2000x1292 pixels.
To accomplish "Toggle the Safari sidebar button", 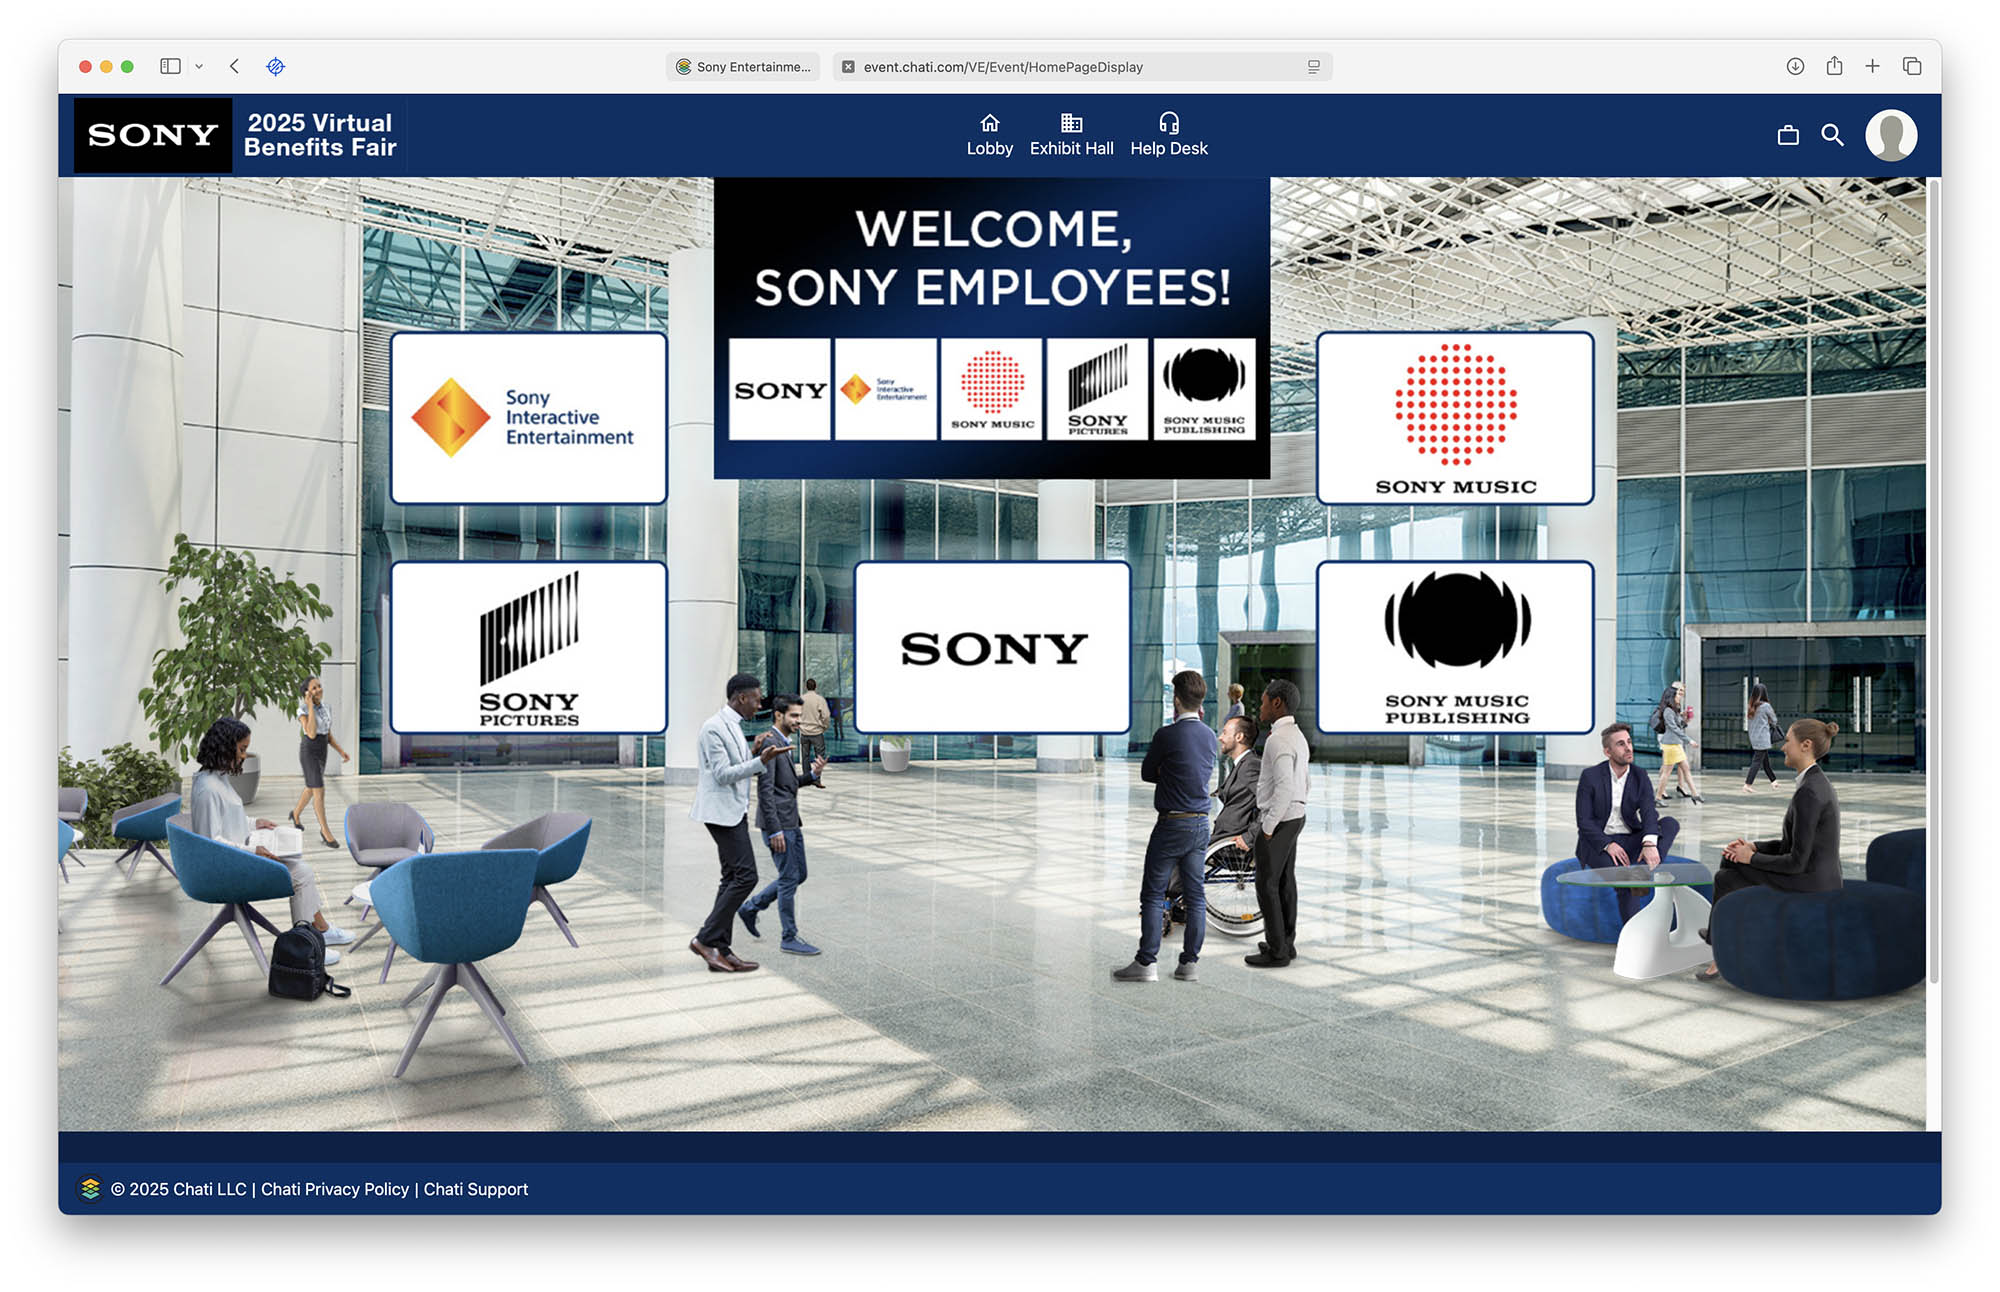I will (x=170, y=66).
